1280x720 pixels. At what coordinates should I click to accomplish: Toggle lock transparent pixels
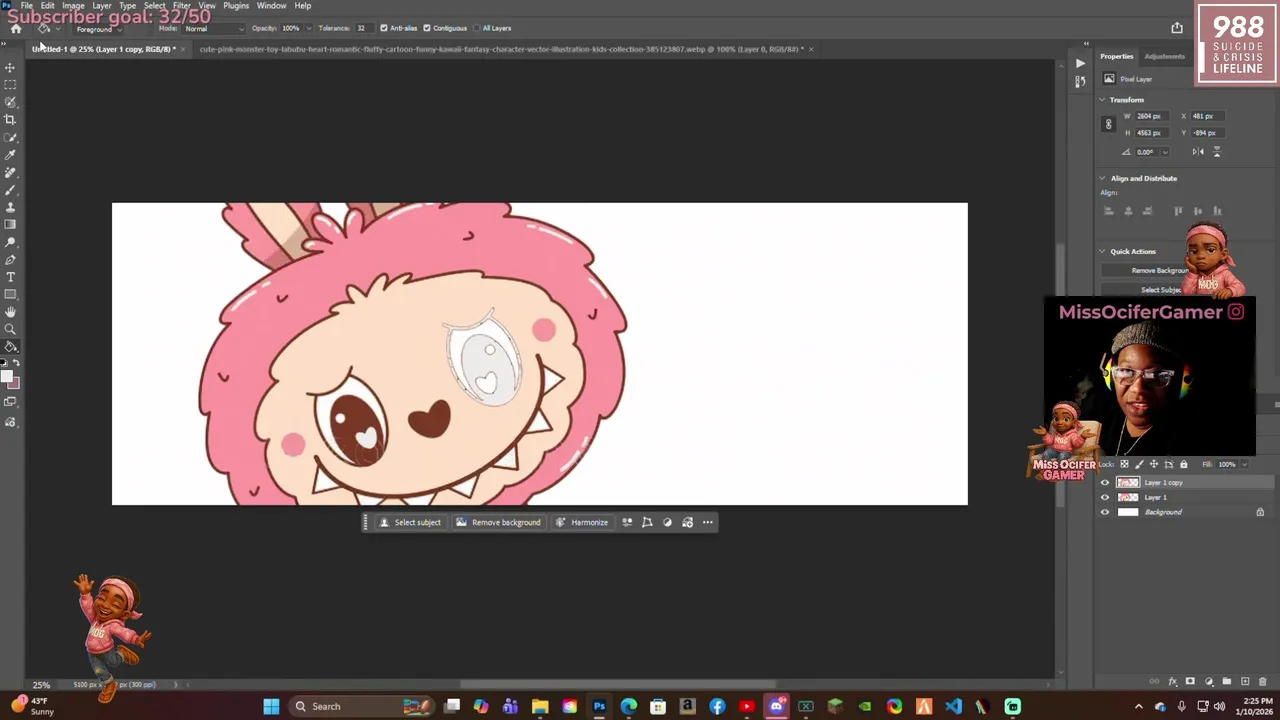[1124, 464]
